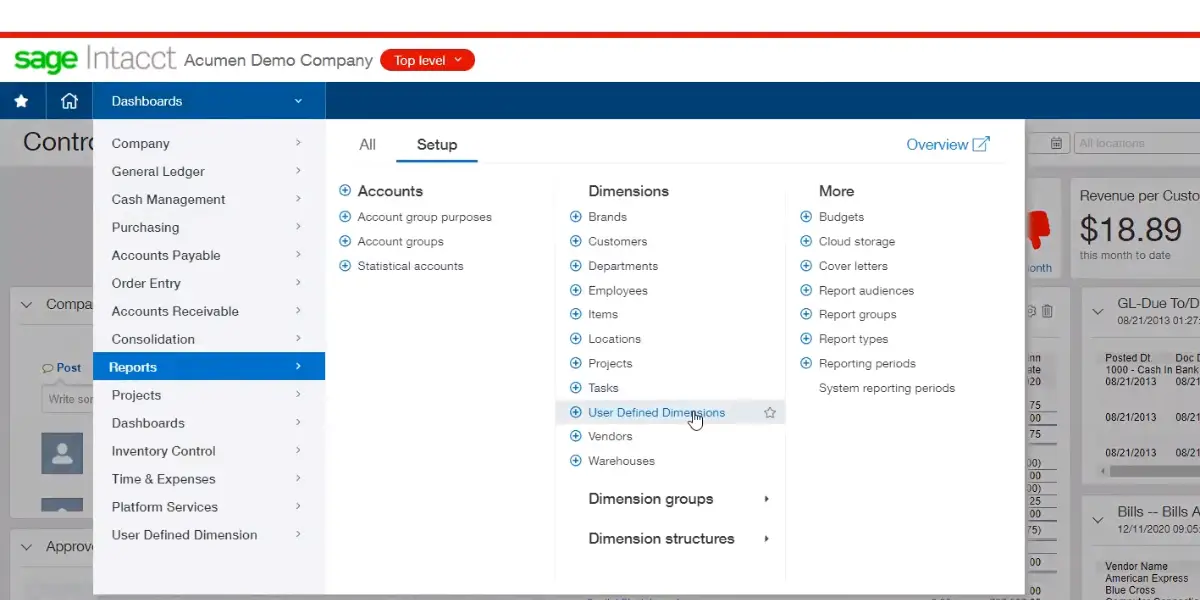Open the Projects module menu
The width and height of the screenshot is (1200, 600).
209,395
